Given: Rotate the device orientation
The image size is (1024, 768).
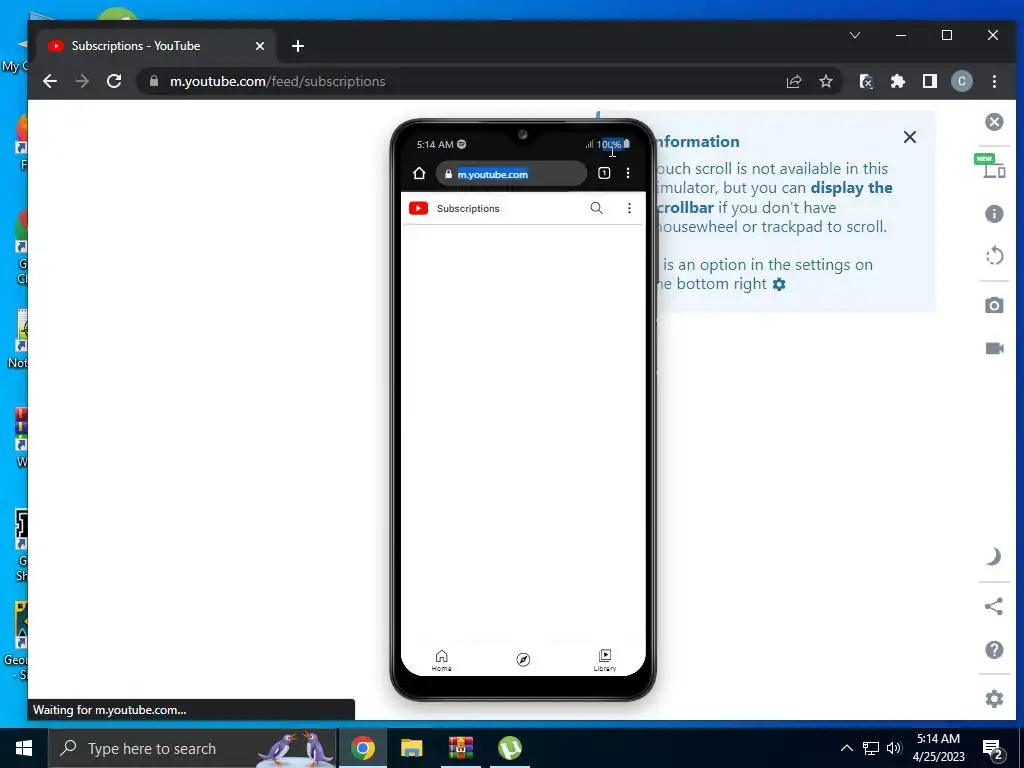Looking at the screenshot, I should (994, 255).
